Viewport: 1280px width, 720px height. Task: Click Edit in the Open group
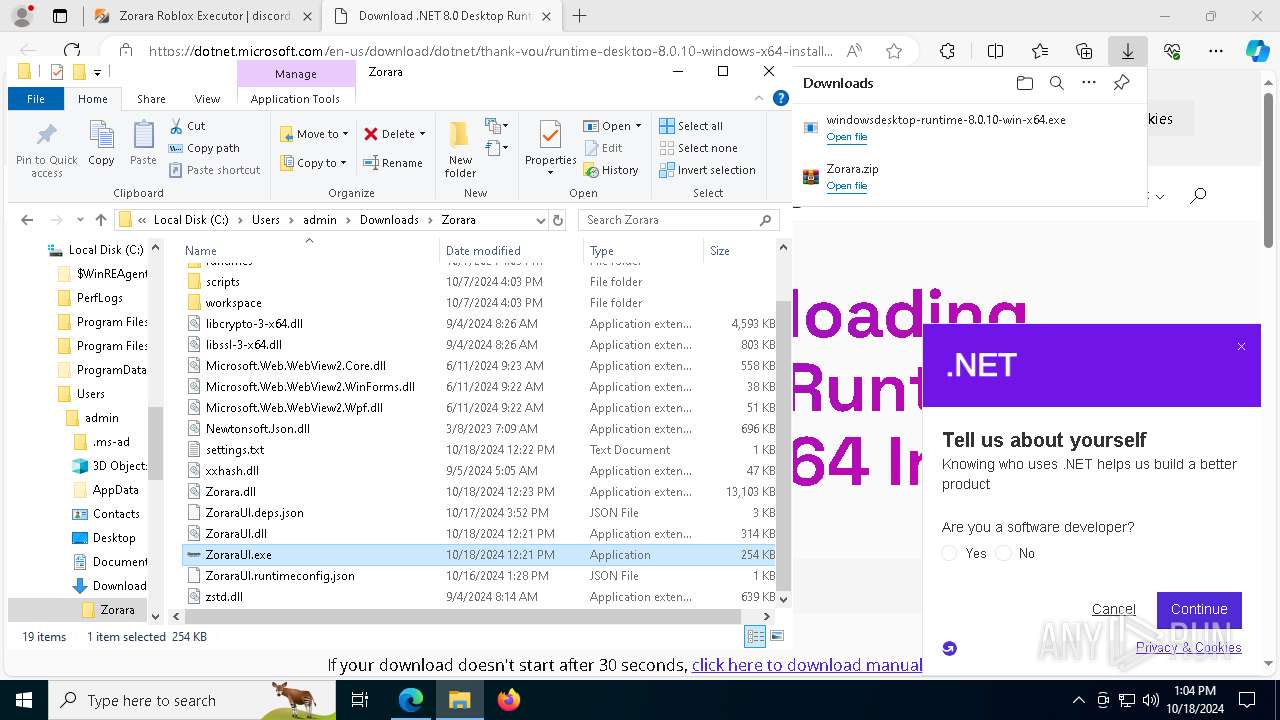click(x=603, y=148)
